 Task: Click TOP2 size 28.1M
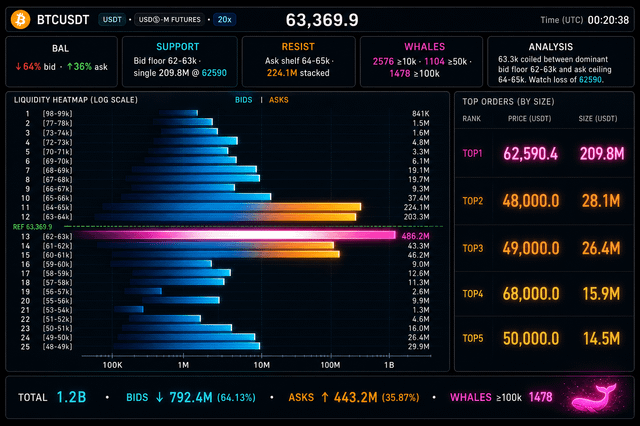[601, 201]
